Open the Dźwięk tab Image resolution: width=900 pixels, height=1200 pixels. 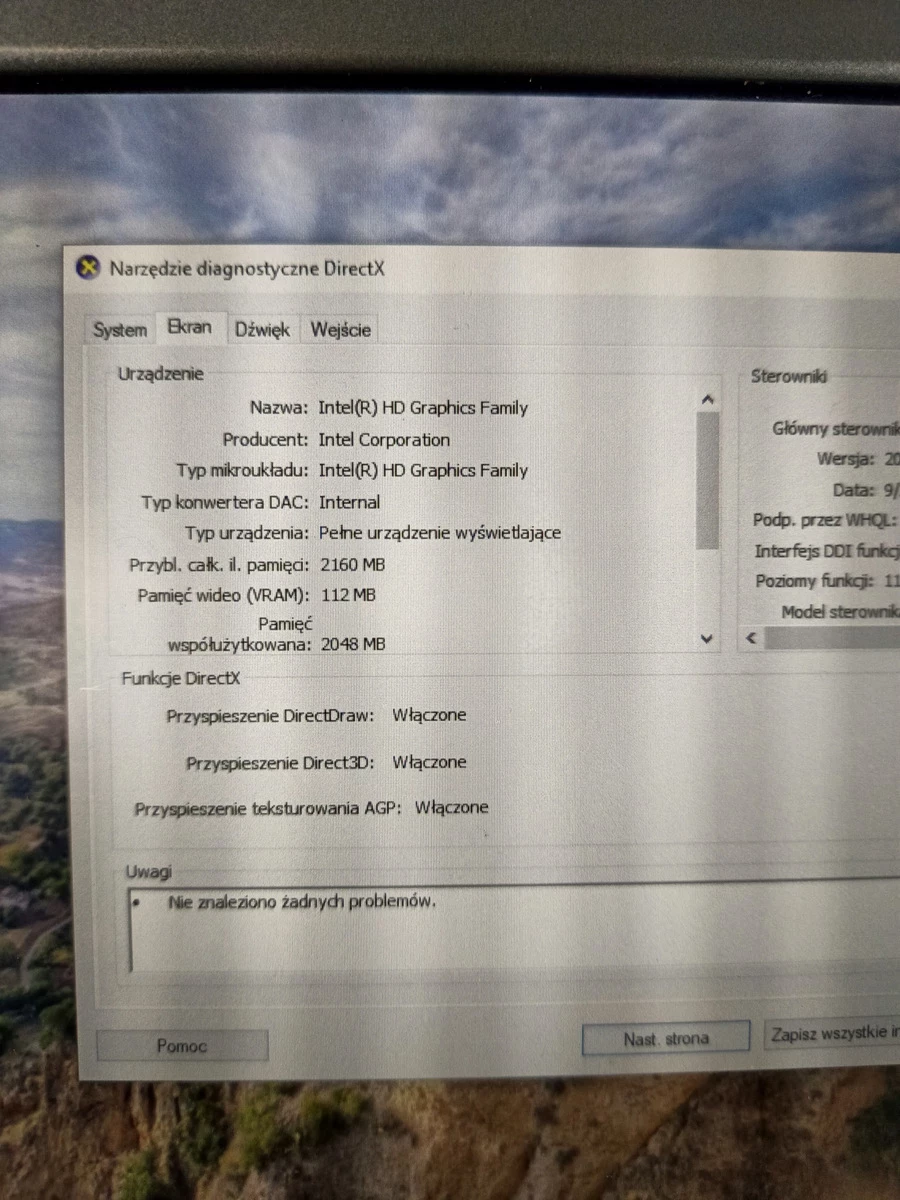pyautogui.click(x=262, y=329)
